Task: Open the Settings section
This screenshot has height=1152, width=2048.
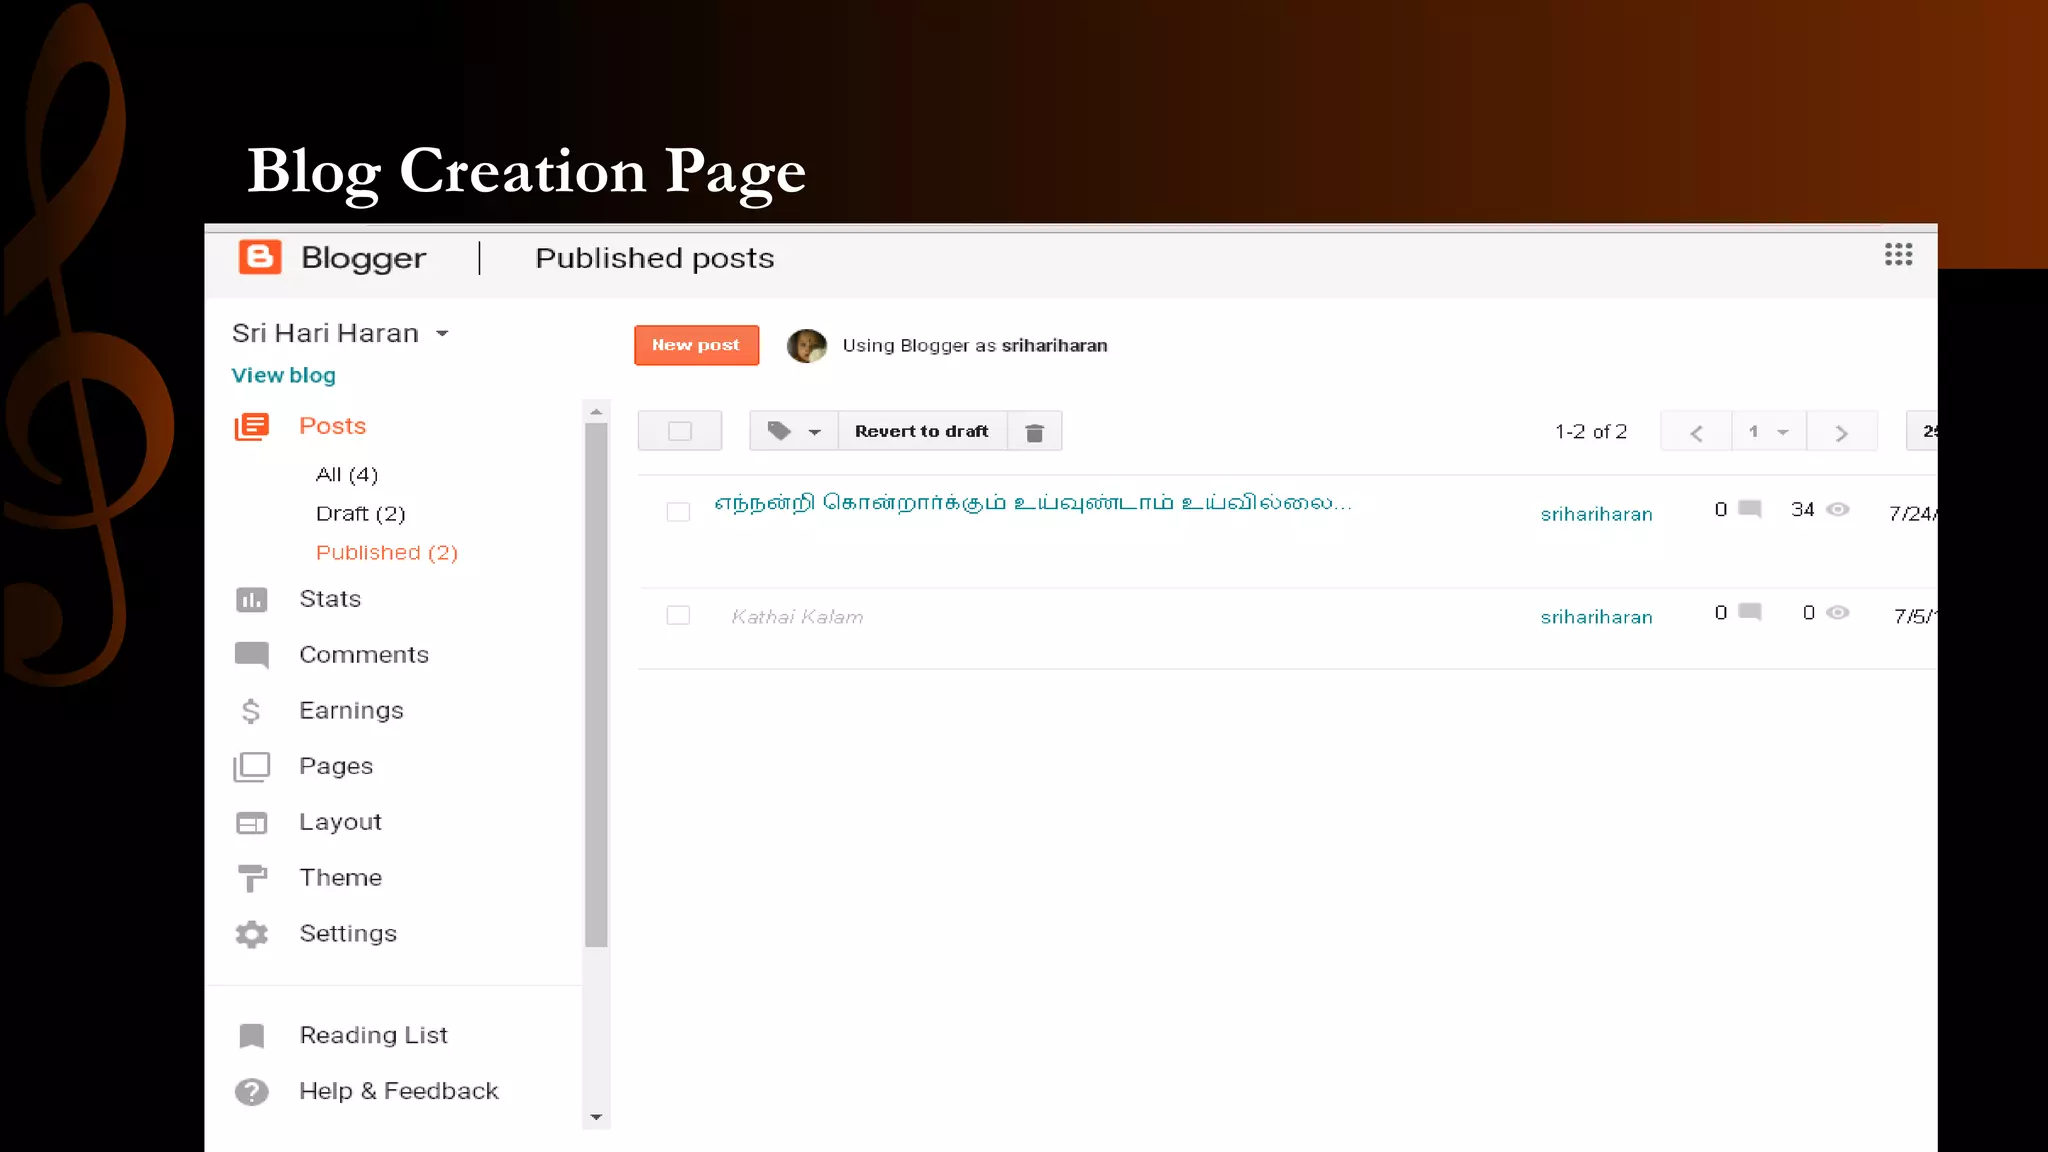Action: (348, 934)
